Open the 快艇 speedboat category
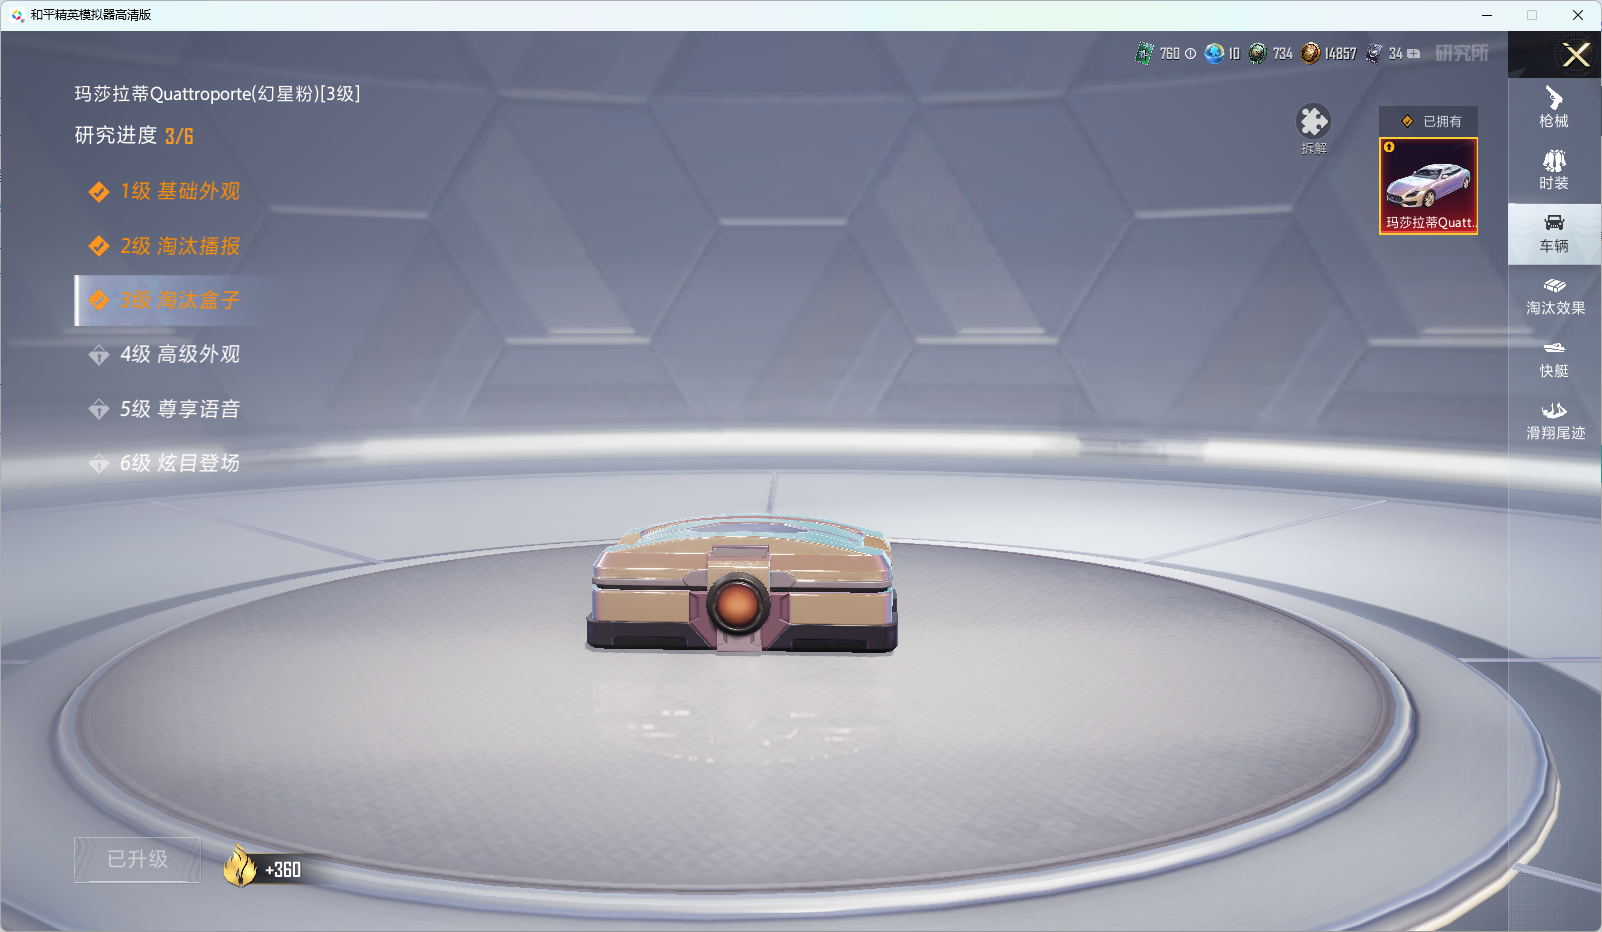1602x932 pixels. [x=1553, y=358]
